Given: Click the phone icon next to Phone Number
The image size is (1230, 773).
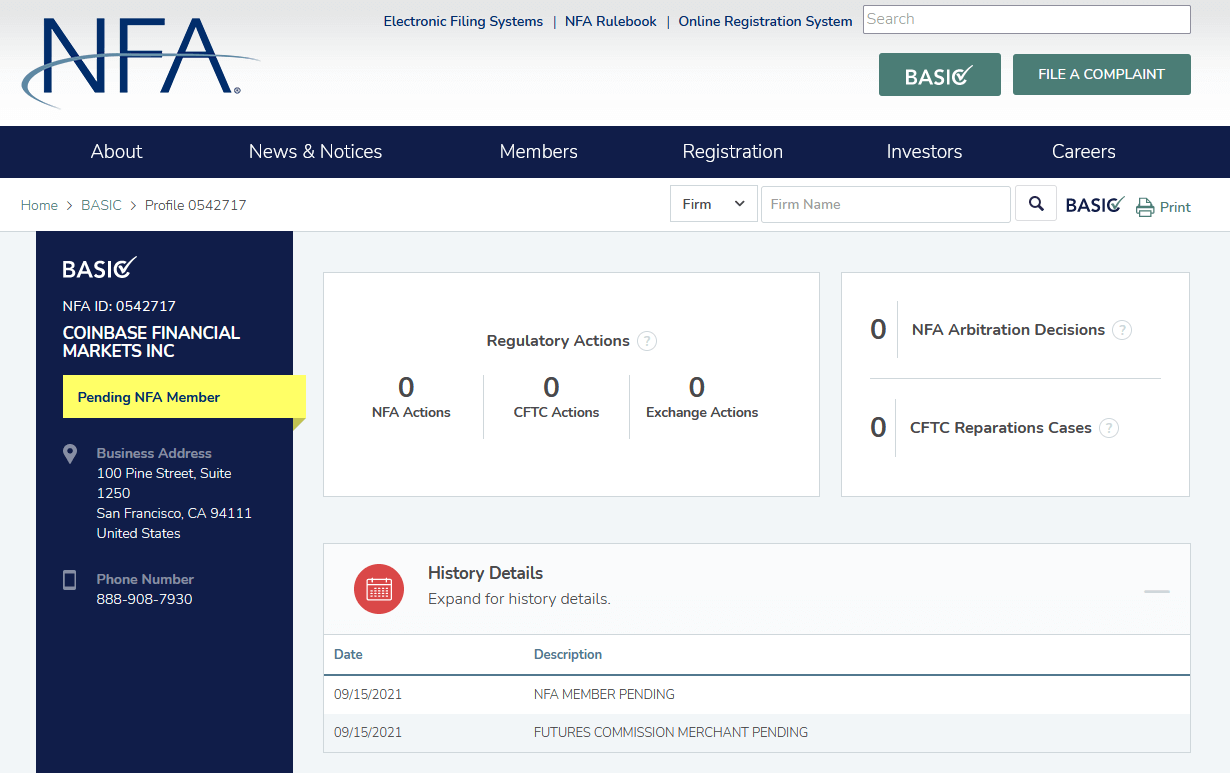Looking at the screenshot, I should (70, 579).
